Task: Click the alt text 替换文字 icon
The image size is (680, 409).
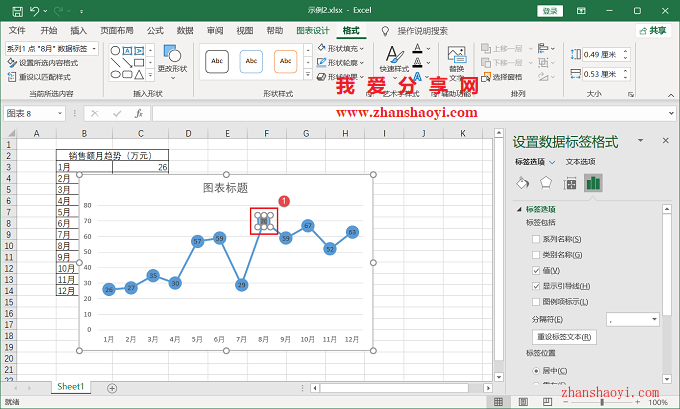Action: 457,63
